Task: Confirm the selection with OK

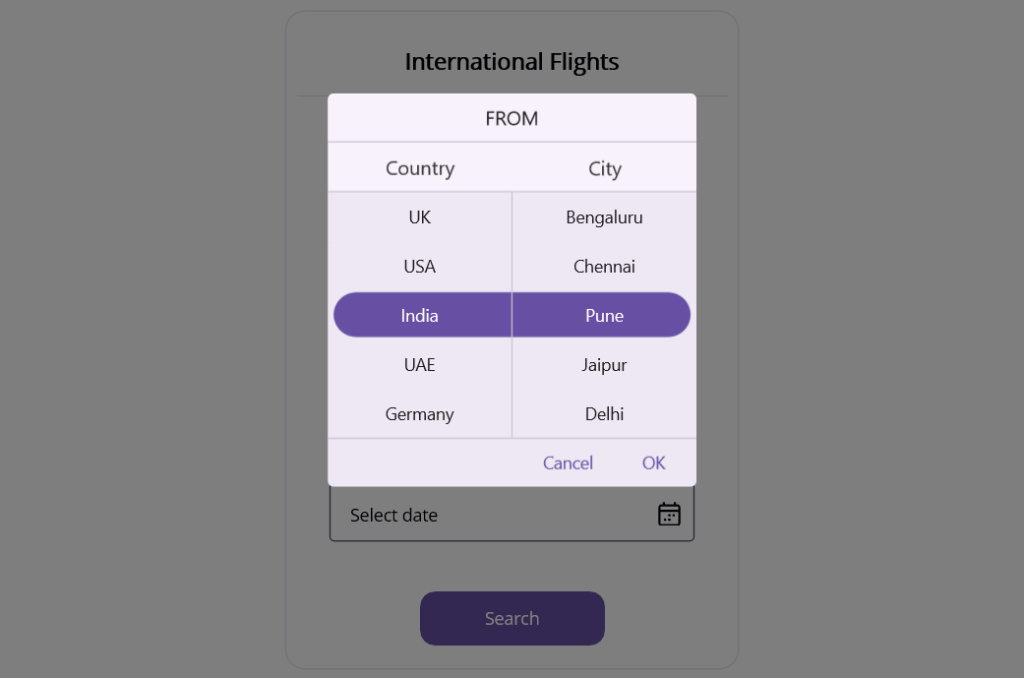Action: pos(653,462)
